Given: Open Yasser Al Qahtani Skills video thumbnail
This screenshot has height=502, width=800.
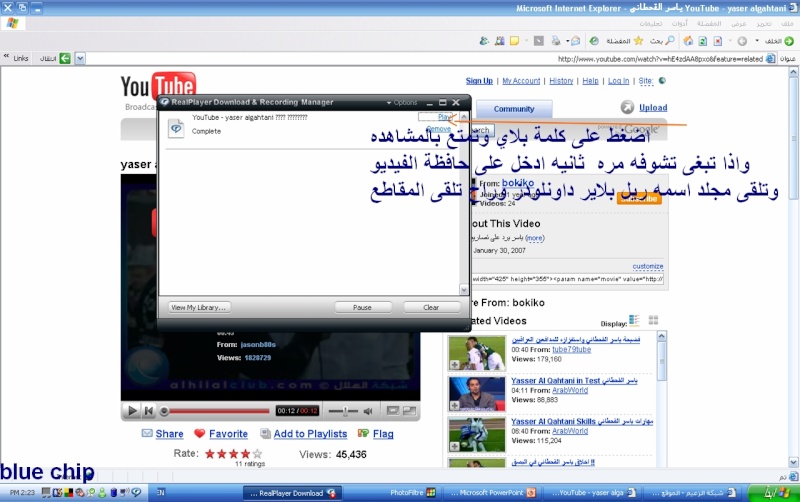Looking at the screenshot, I should tap(477, 435).
